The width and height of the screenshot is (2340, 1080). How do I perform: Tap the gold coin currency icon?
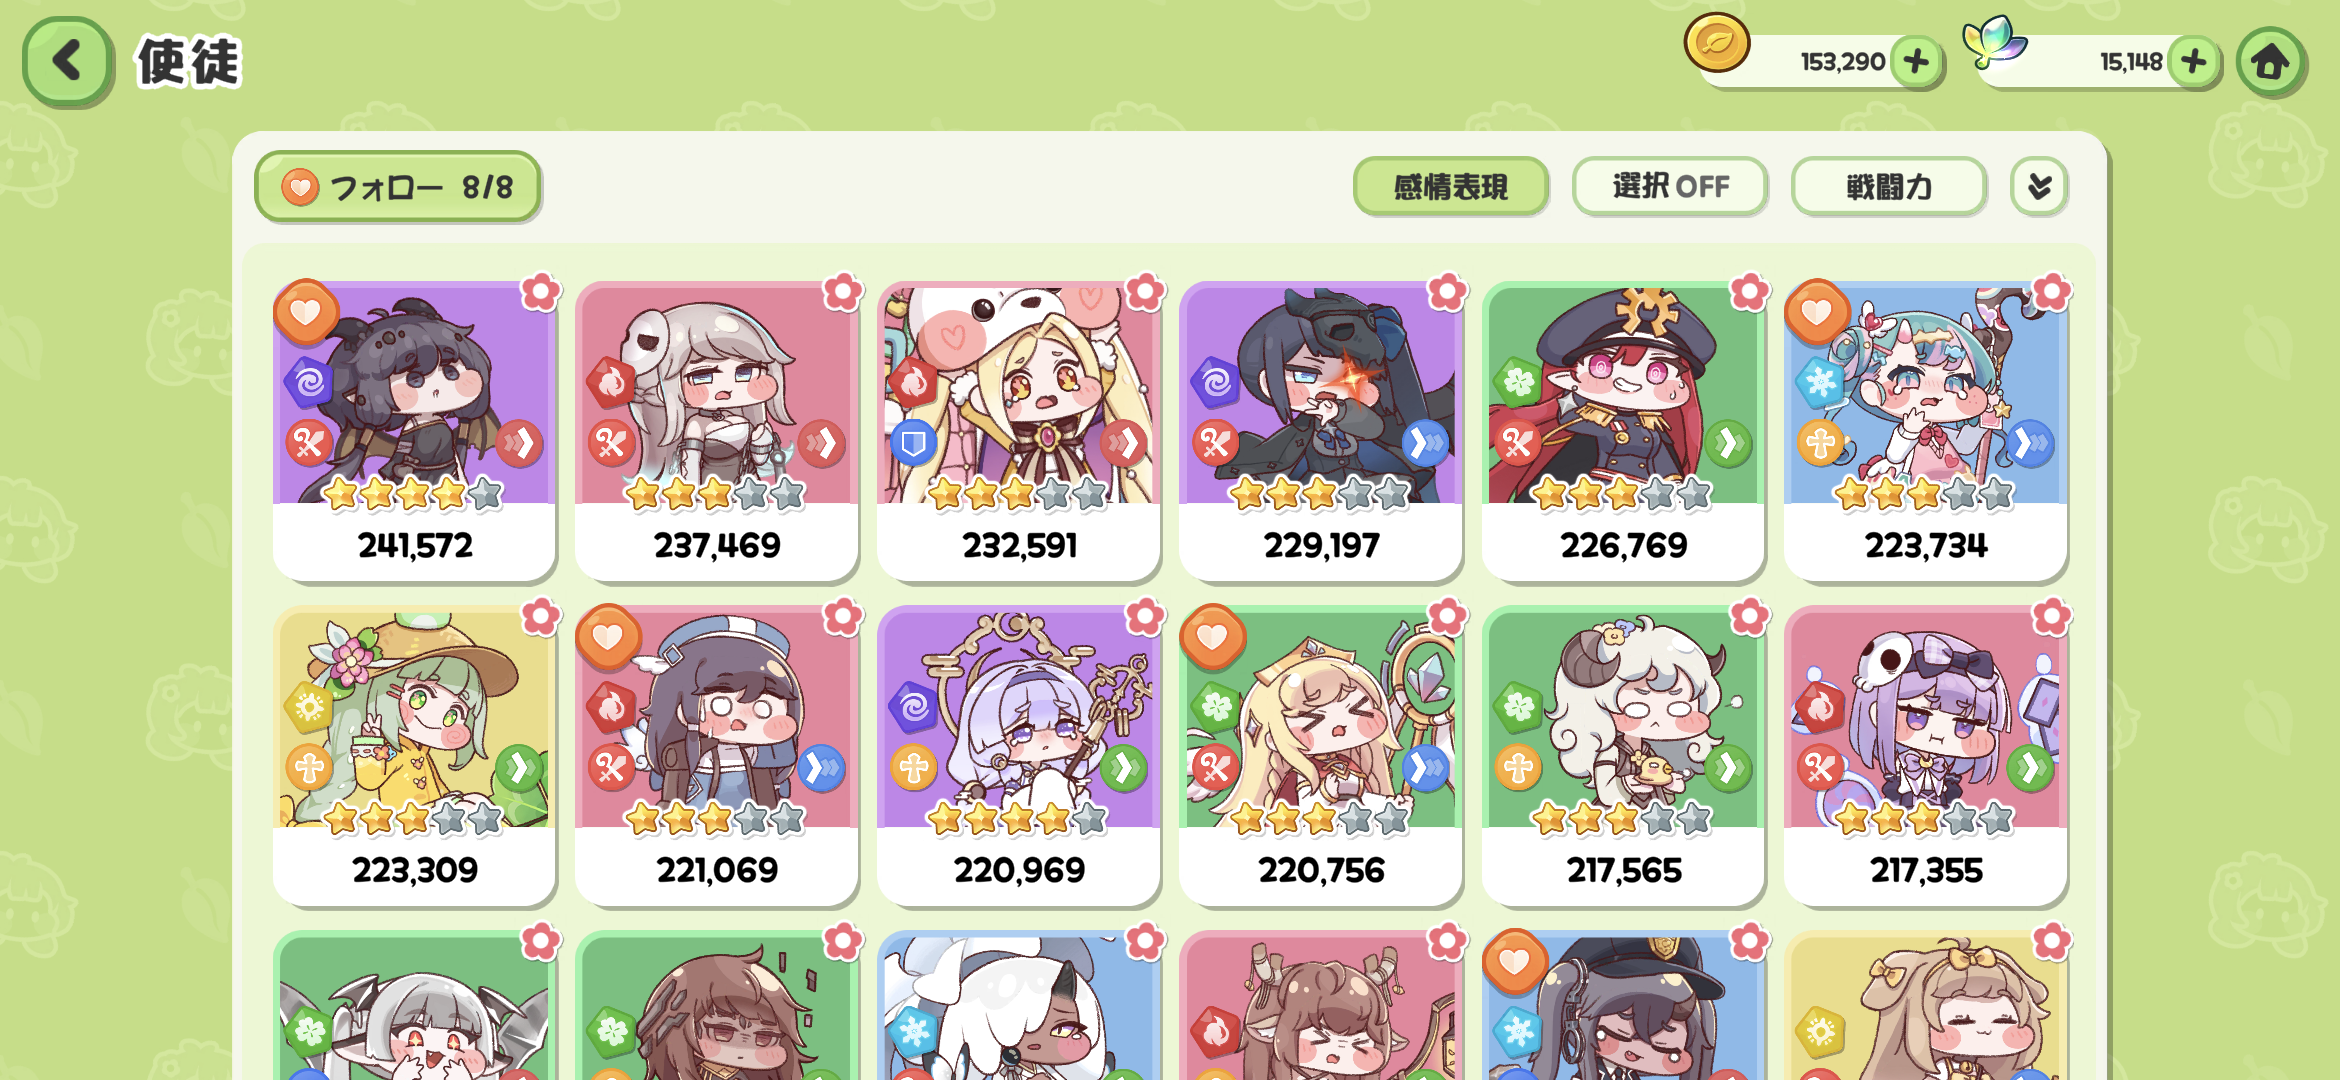1716,43
